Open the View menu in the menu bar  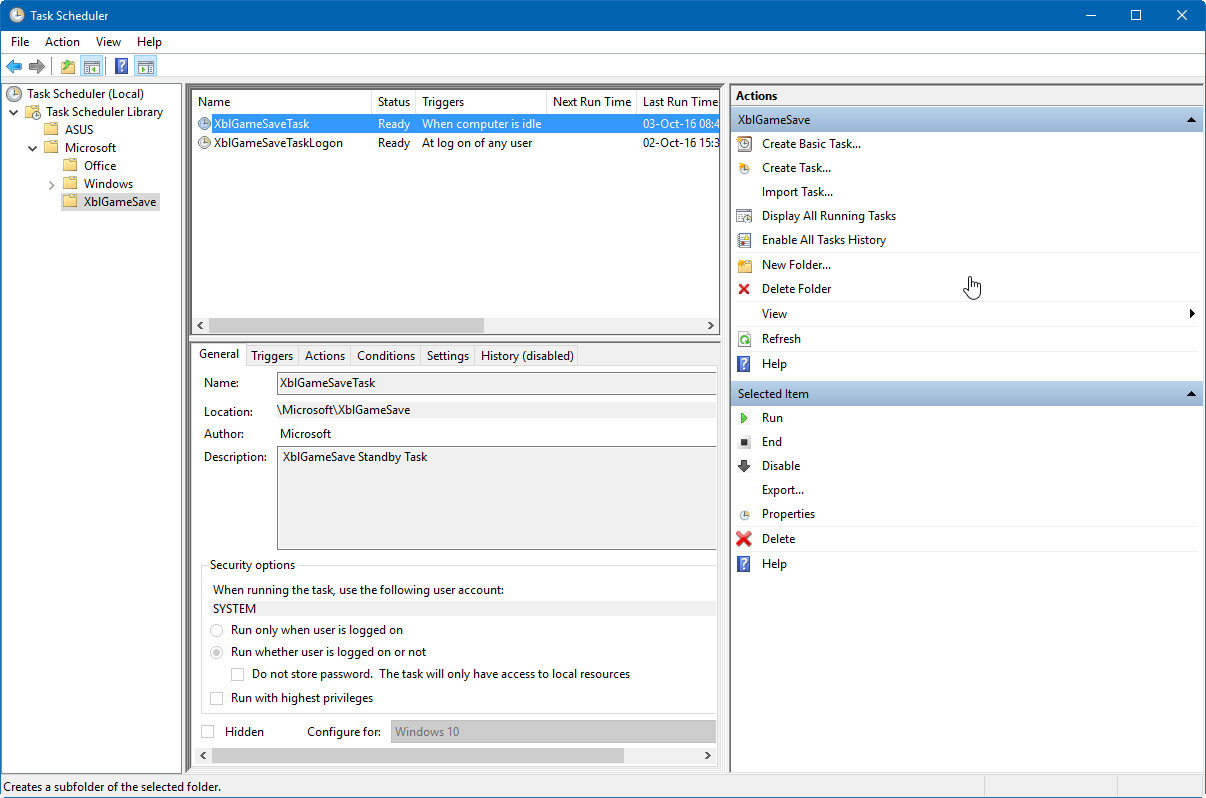tap(108, 42)
